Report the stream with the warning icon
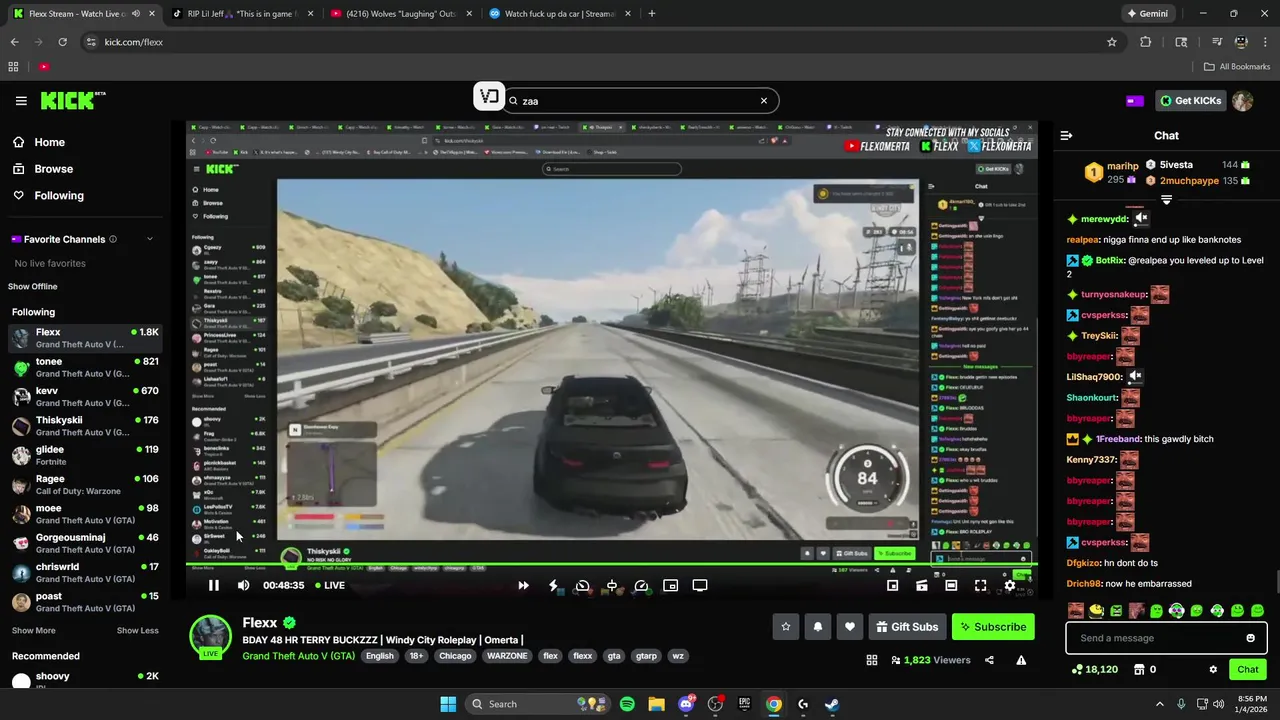Image resolution: width=1280 pixels, height=720 pixels. (1021, 660)
